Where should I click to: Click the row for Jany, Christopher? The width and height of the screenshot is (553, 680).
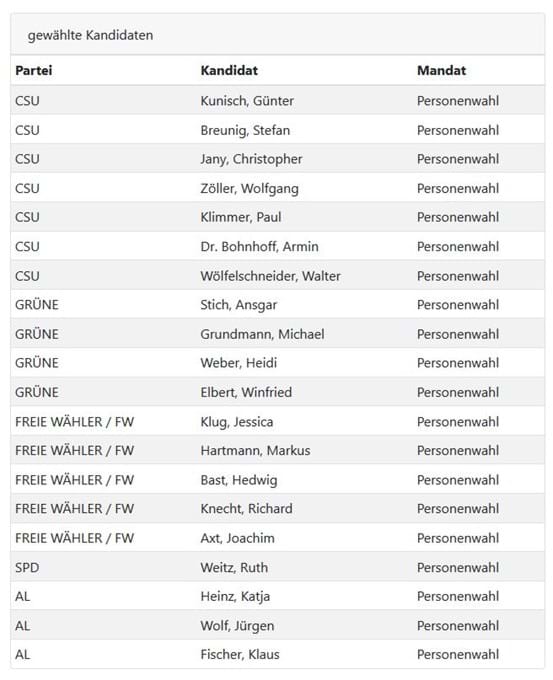tap(278, 159)
